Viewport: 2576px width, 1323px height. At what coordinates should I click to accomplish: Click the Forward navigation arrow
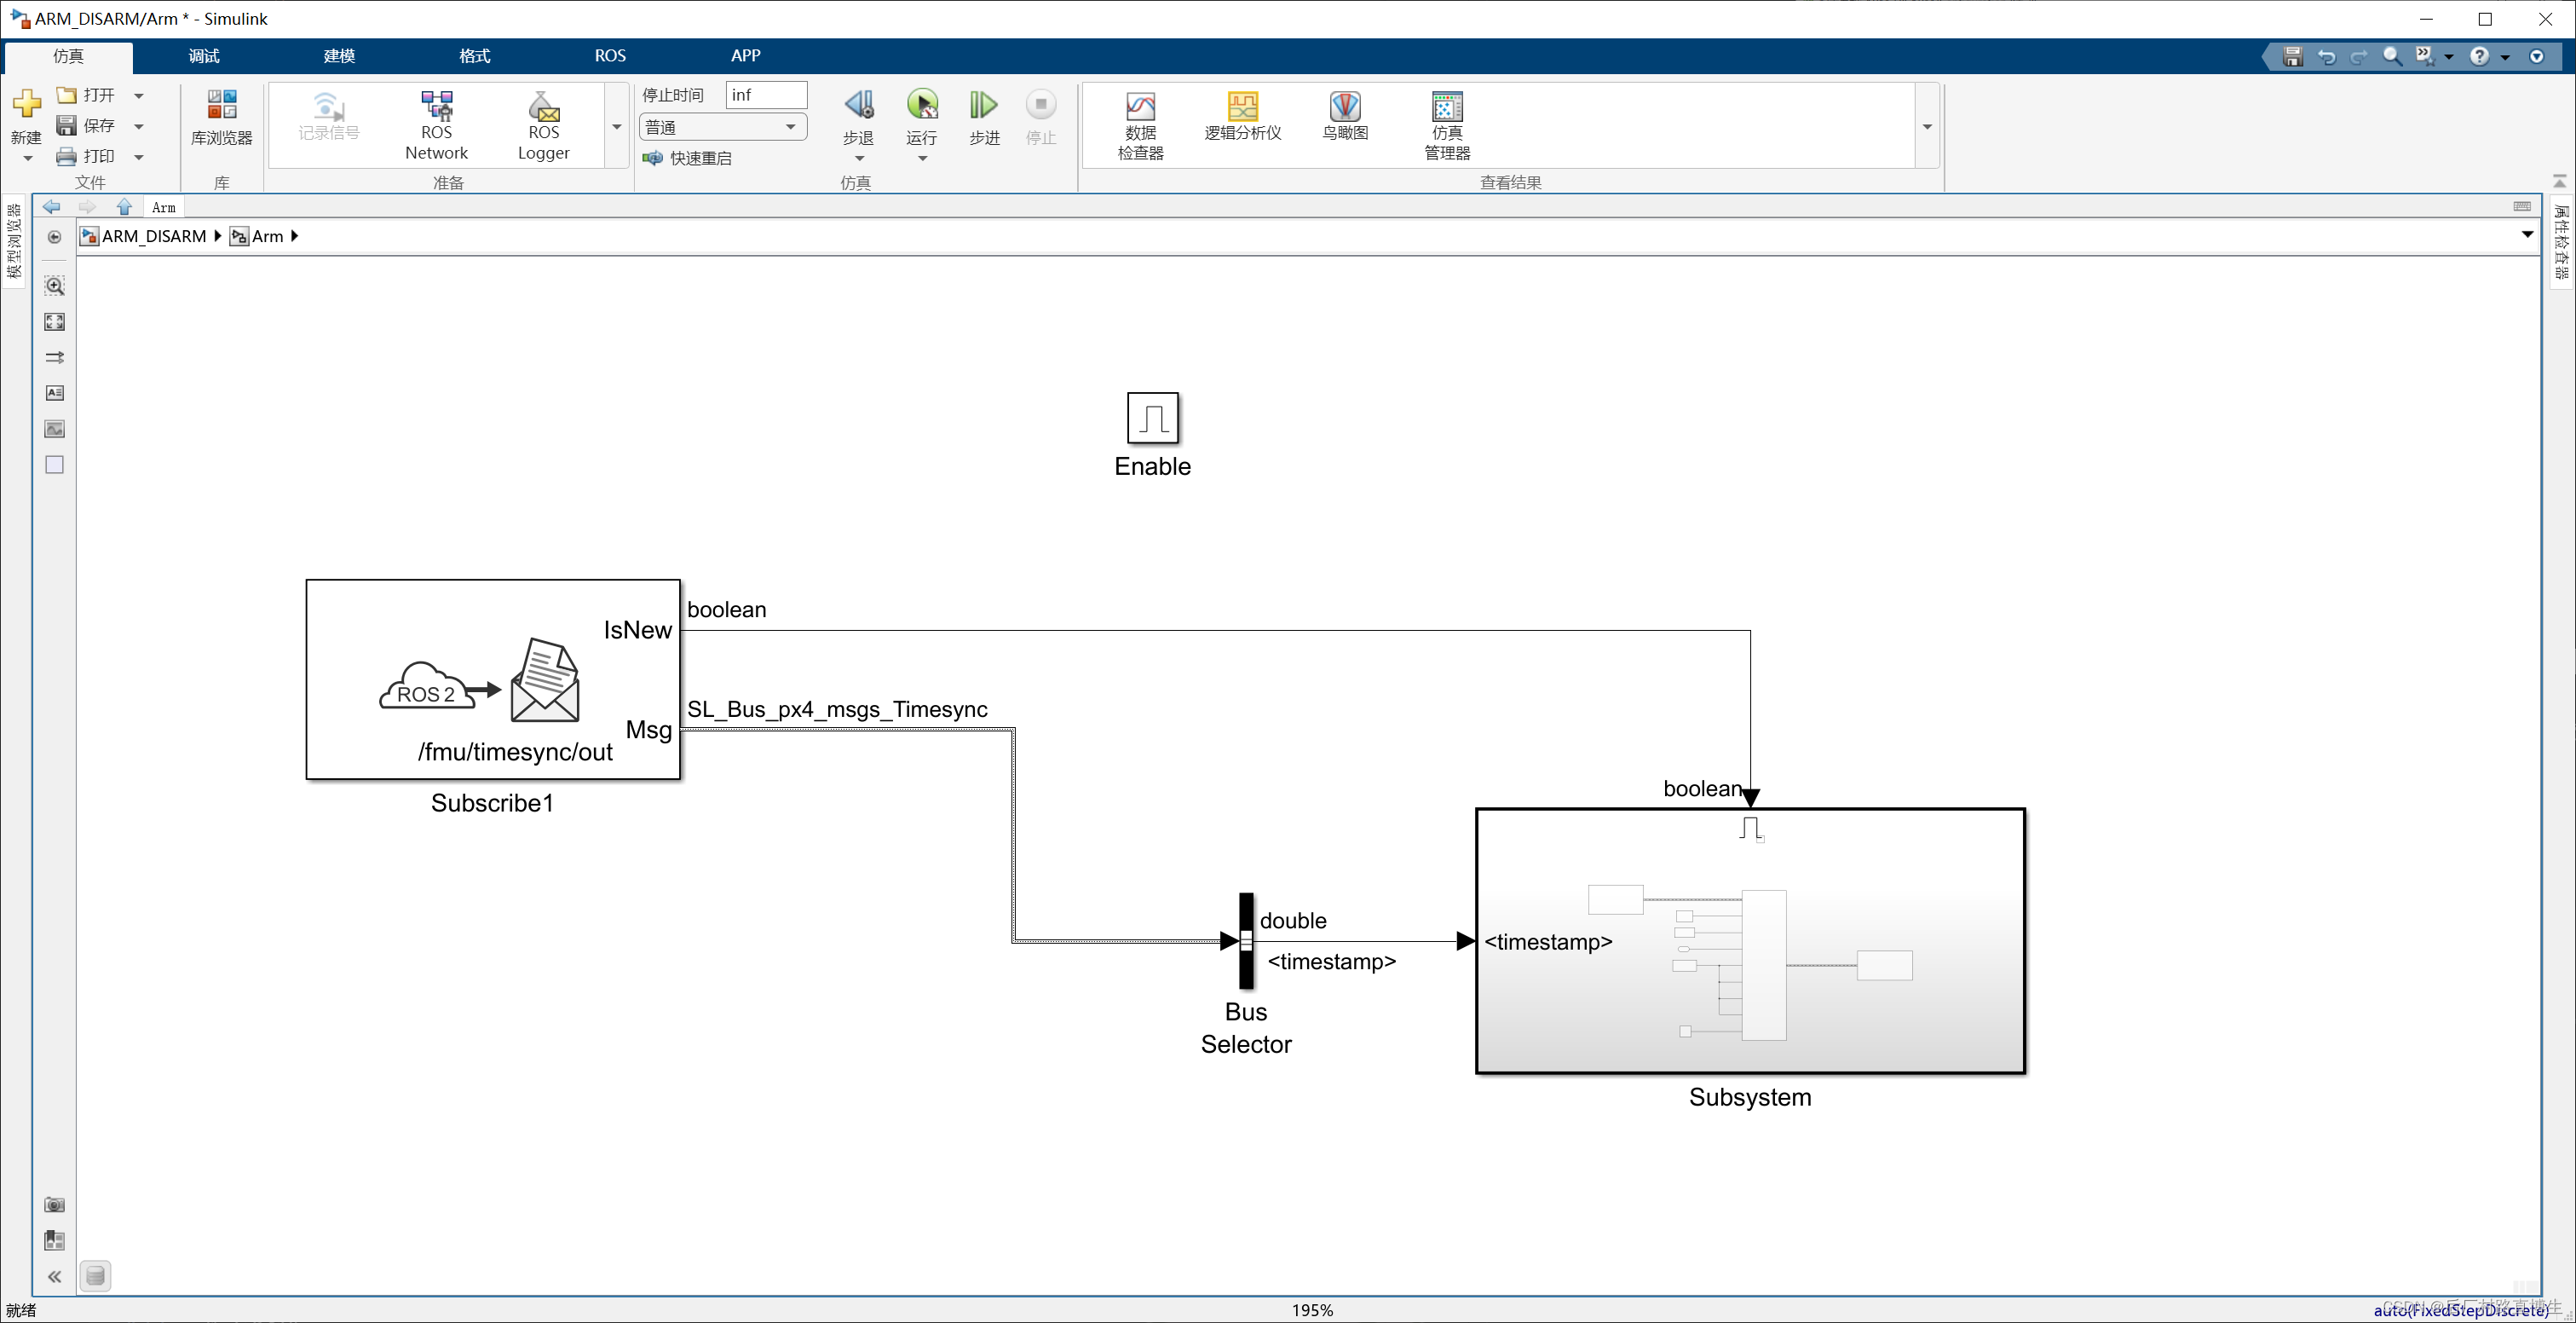(x=88, y=207)
